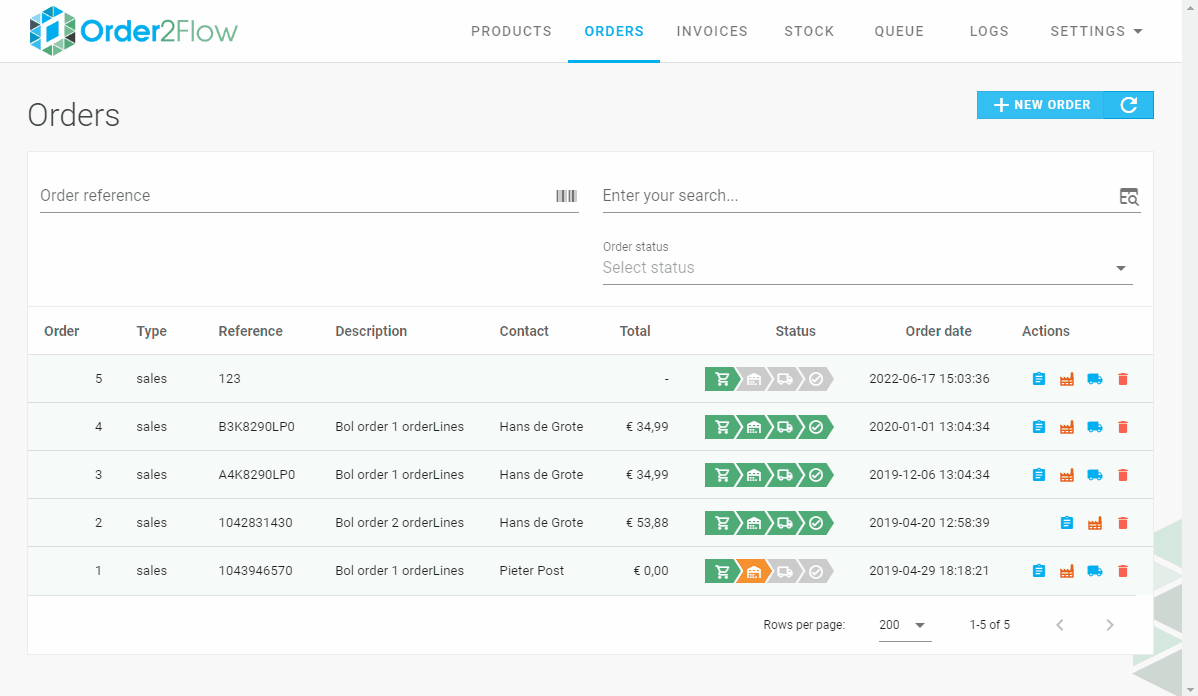The height and width of the screenshot is (696, 1198).
Task: Click blue truck action icon for order 5
Action: [1095, 379]
